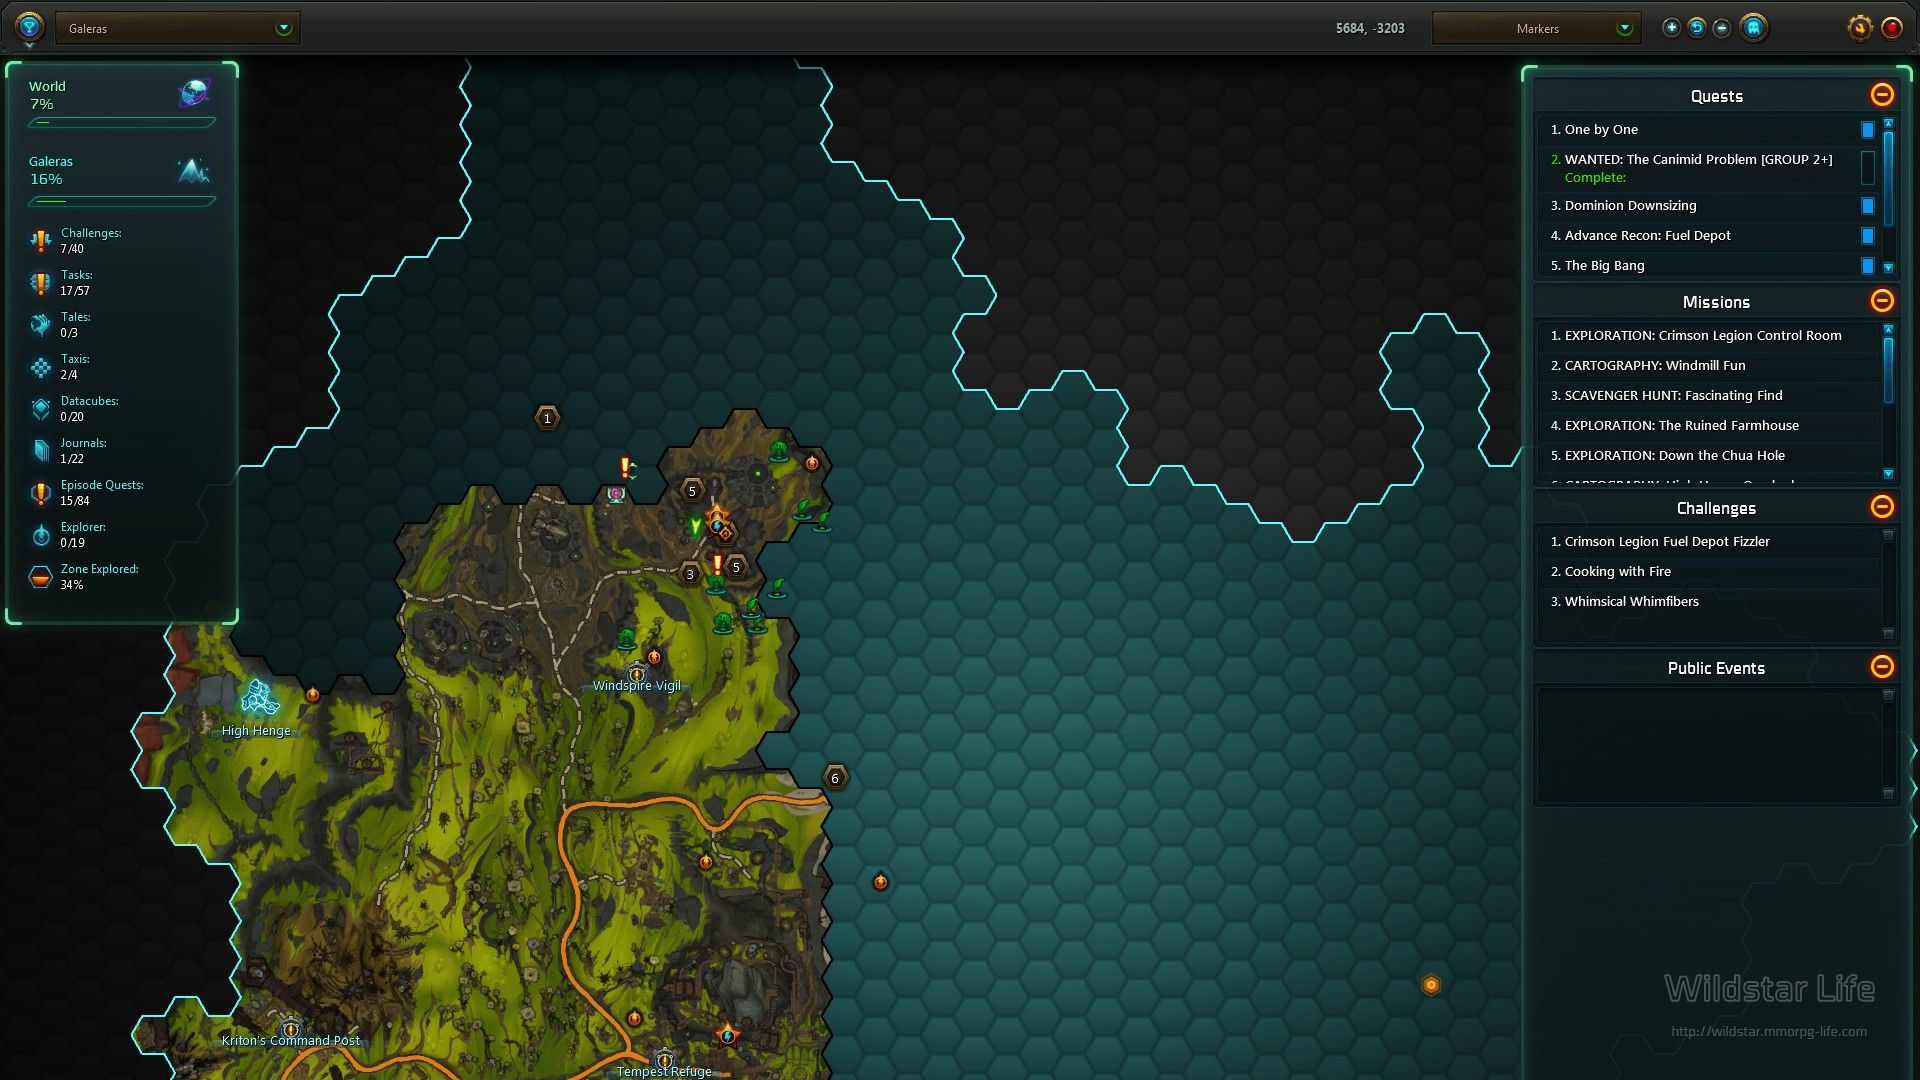The image size is (1920, 1080).
Task: Toggle the Dominion Downsizing quest checkbox
Action: [1867, 206]
